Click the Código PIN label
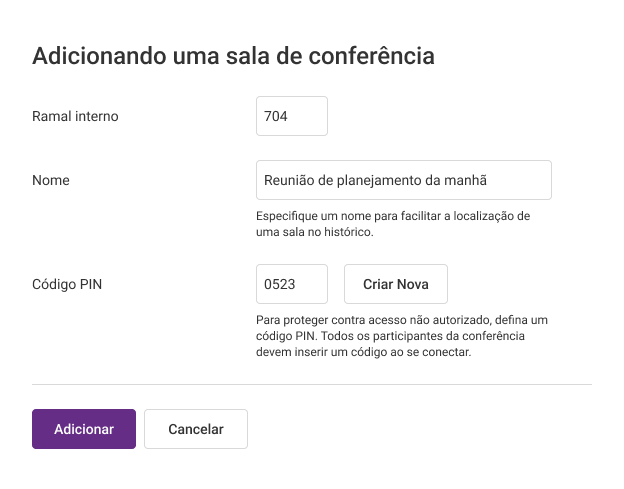624x489 pixels. point(67,284)
